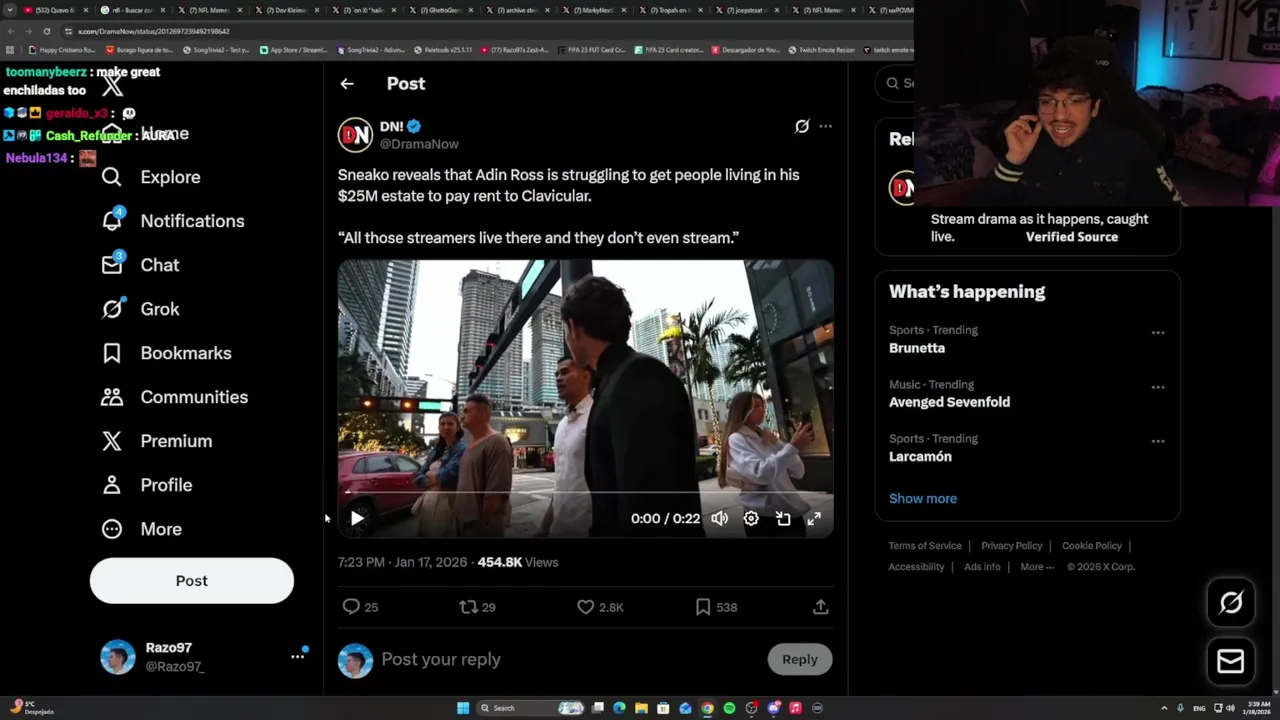
Task: Open Notifications in the X sidebar
Action: tap(172, 221)
